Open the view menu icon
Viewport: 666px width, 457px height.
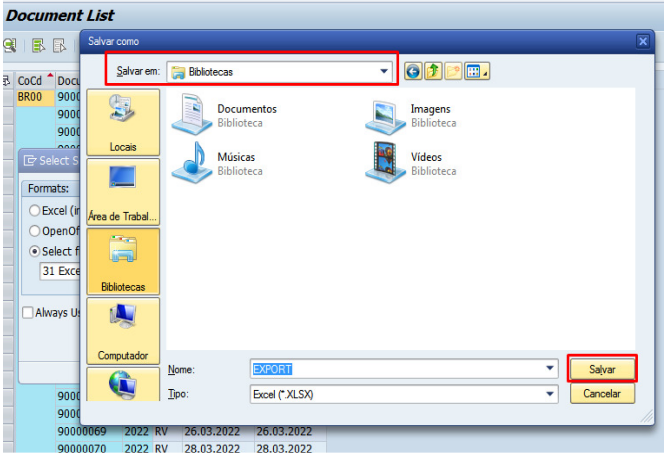[x=477, y=71]
